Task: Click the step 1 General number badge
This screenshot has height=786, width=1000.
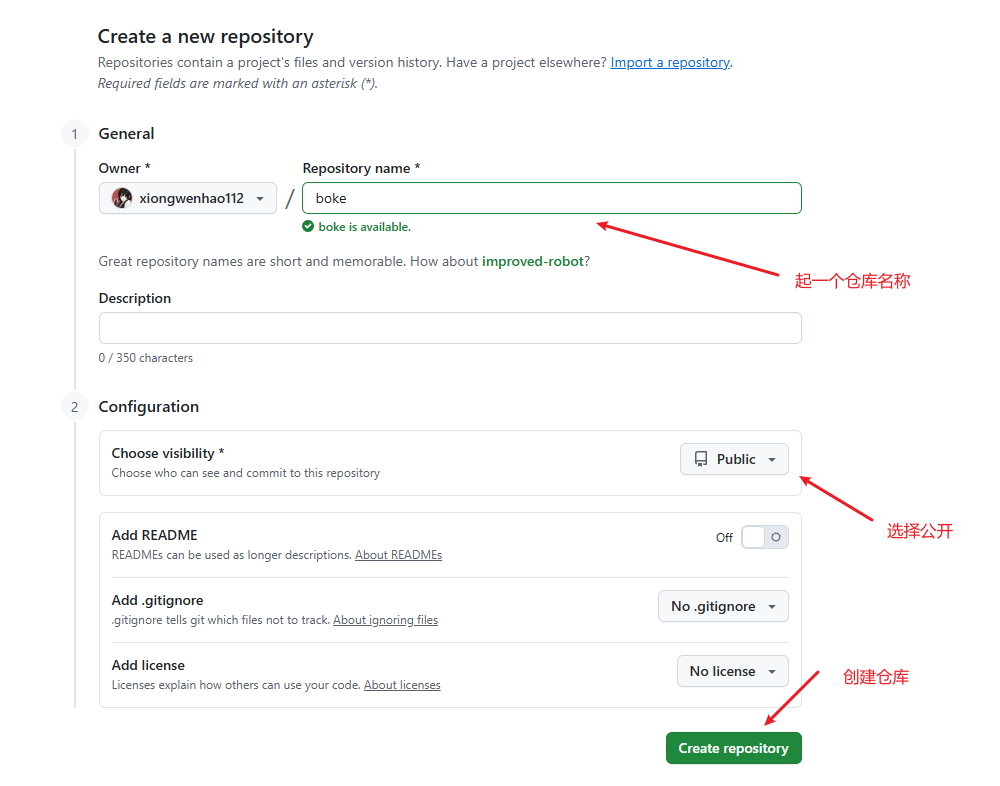Action: coord(75,134)
